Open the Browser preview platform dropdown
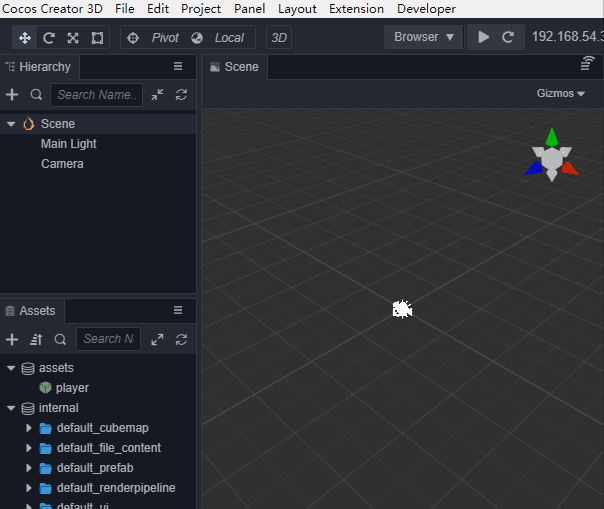 [x=424, y=37]
